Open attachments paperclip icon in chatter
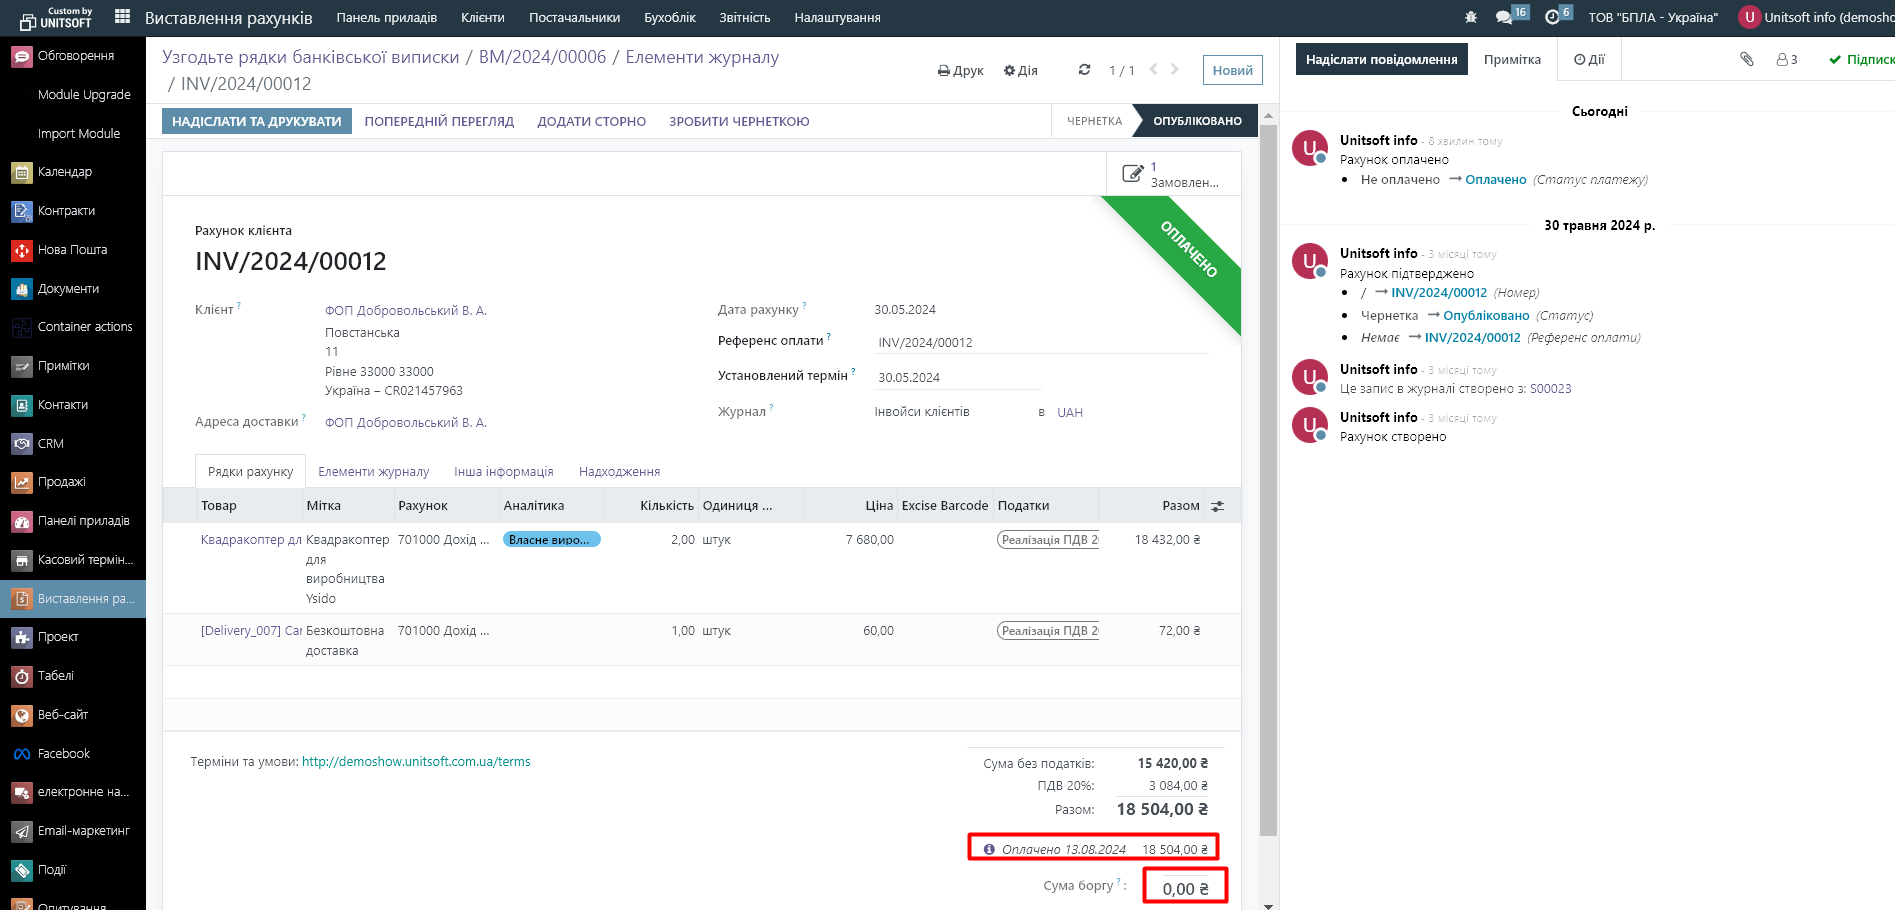 pyautogui.click(x=1746, y=60)
